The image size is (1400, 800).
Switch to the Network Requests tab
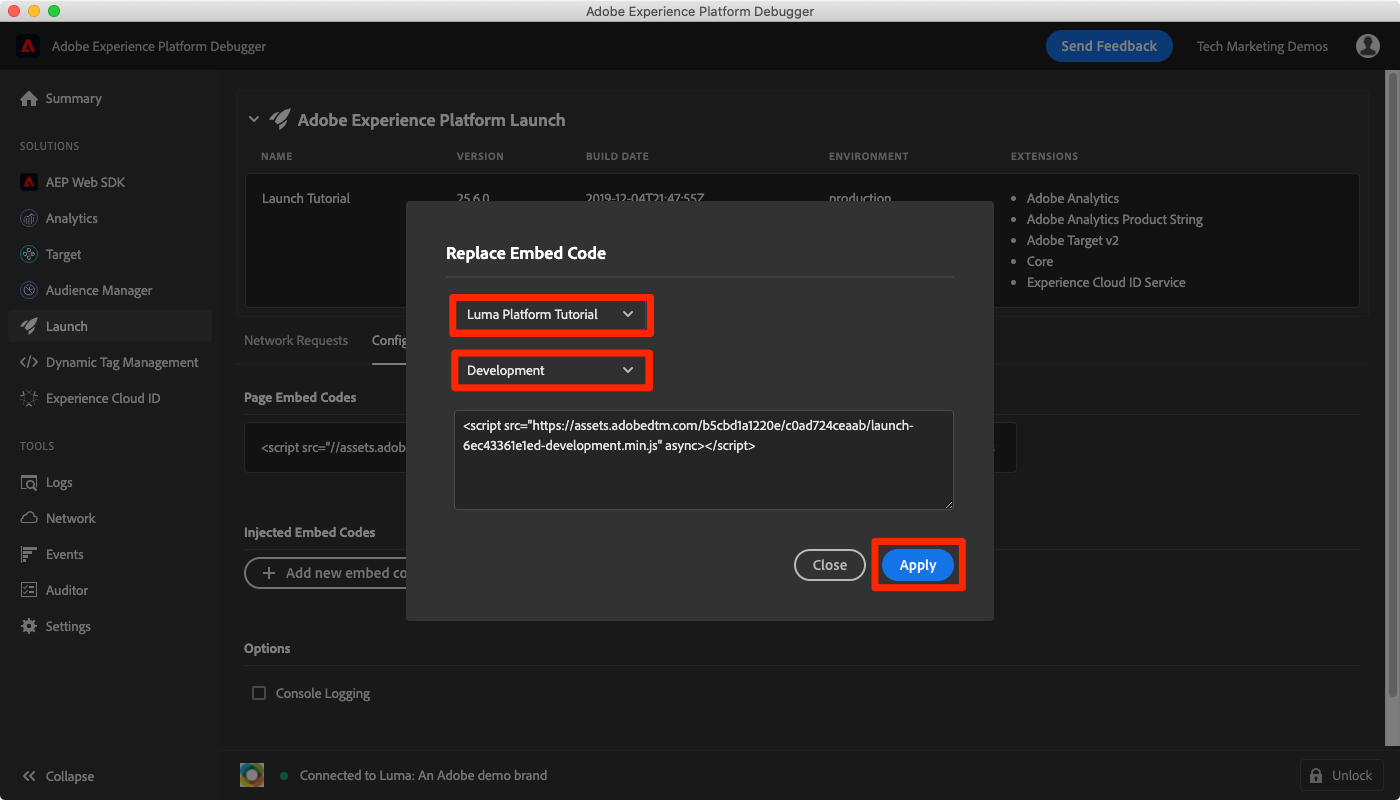(x=296, y=340)
